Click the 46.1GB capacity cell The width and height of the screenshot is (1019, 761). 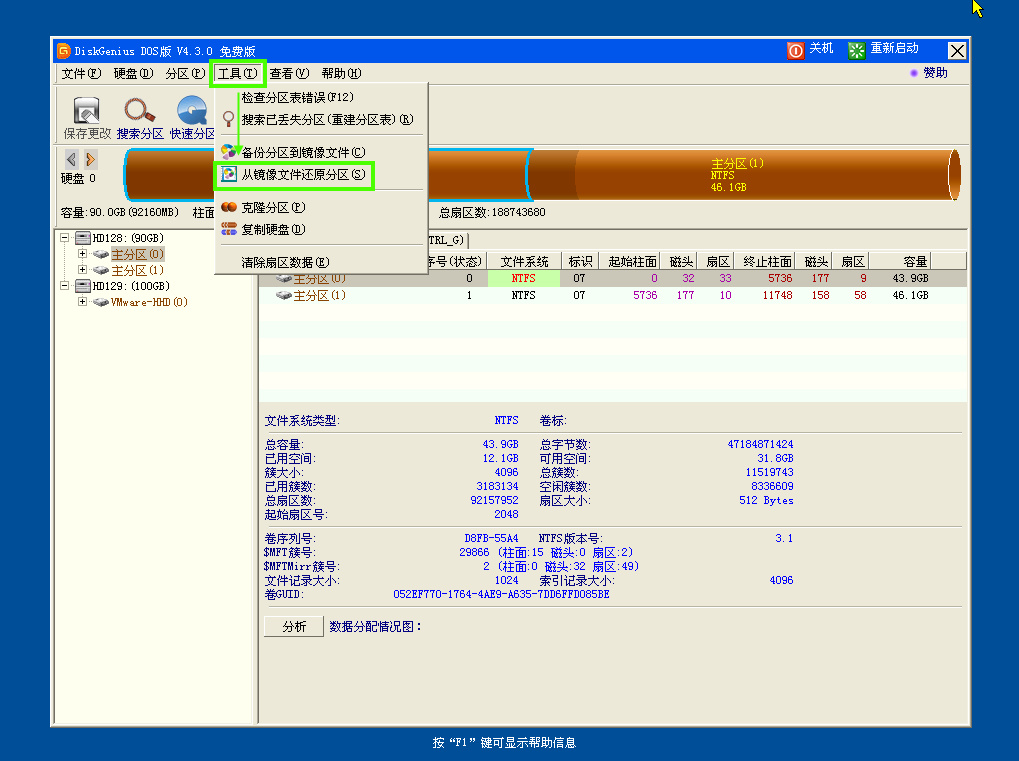coord(910,295)
